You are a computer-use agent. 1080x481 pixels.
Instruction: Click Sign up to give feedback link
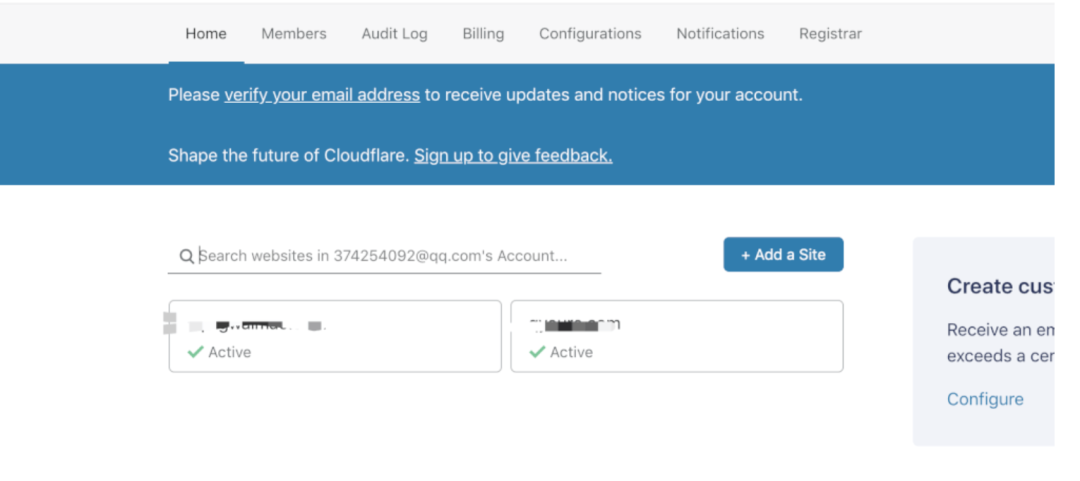(x=513, y=156)
